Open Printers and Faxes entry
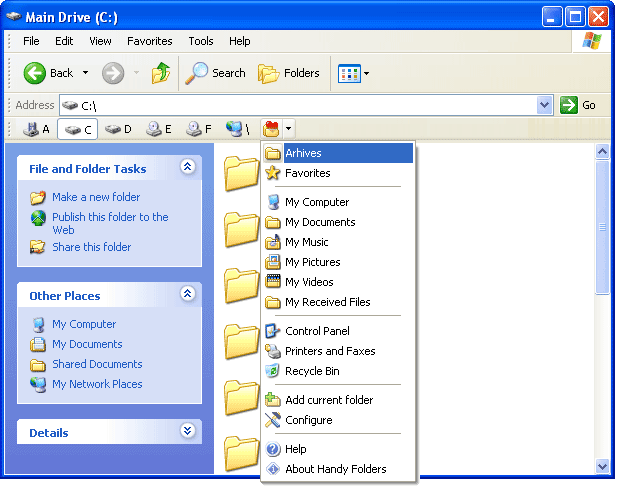The height and width of the screenshot is (489, 620). pos(338,351)
